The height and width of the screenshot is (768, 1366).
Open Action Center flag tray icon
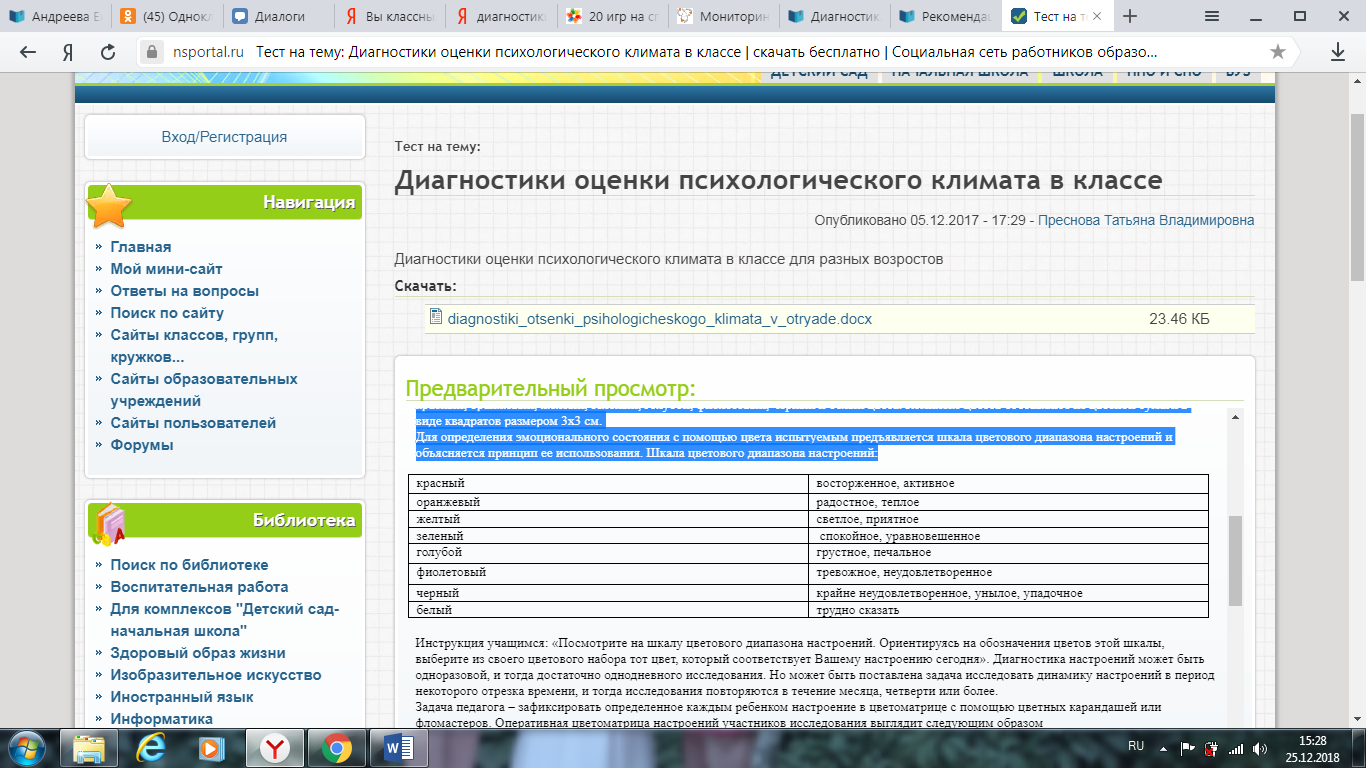(1188, 748)
